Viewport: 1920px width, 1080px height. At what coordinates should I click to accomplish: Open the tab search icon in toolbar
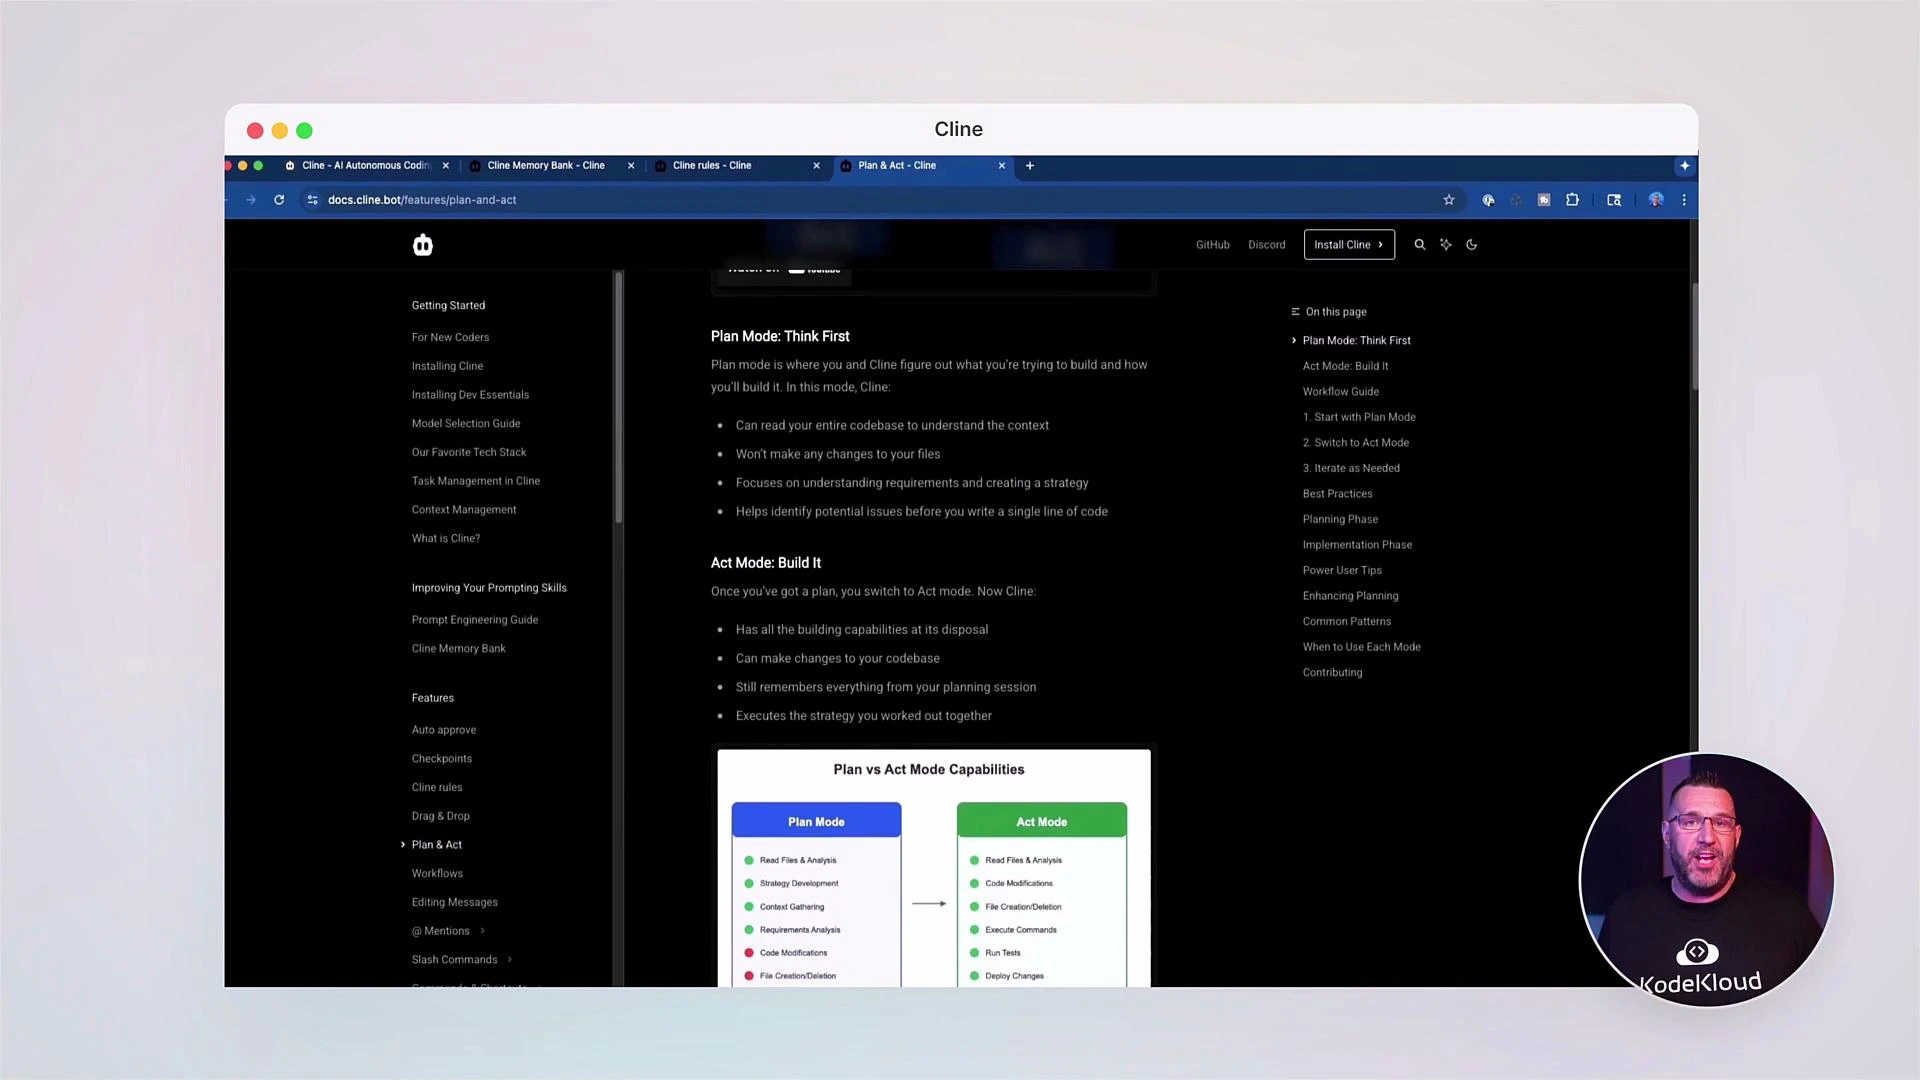pos(1614,200)
